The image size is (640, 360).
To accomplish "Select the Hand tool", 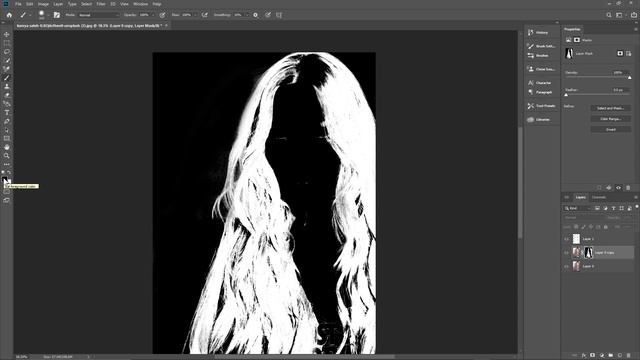I will (7, 147).
